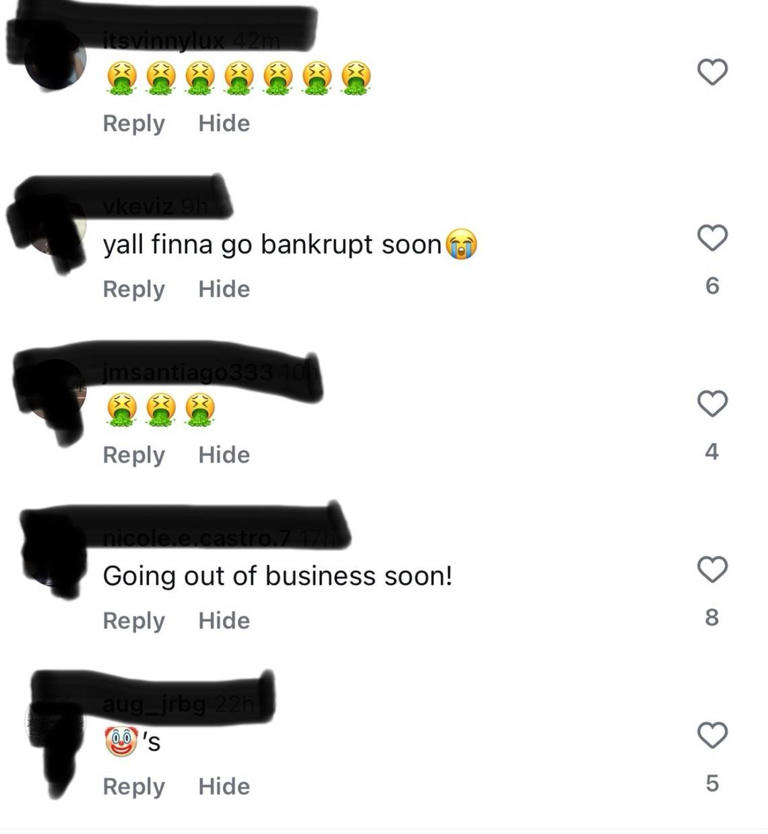Reply to 'yall finna go bankrupt soon'

[133, 290]
